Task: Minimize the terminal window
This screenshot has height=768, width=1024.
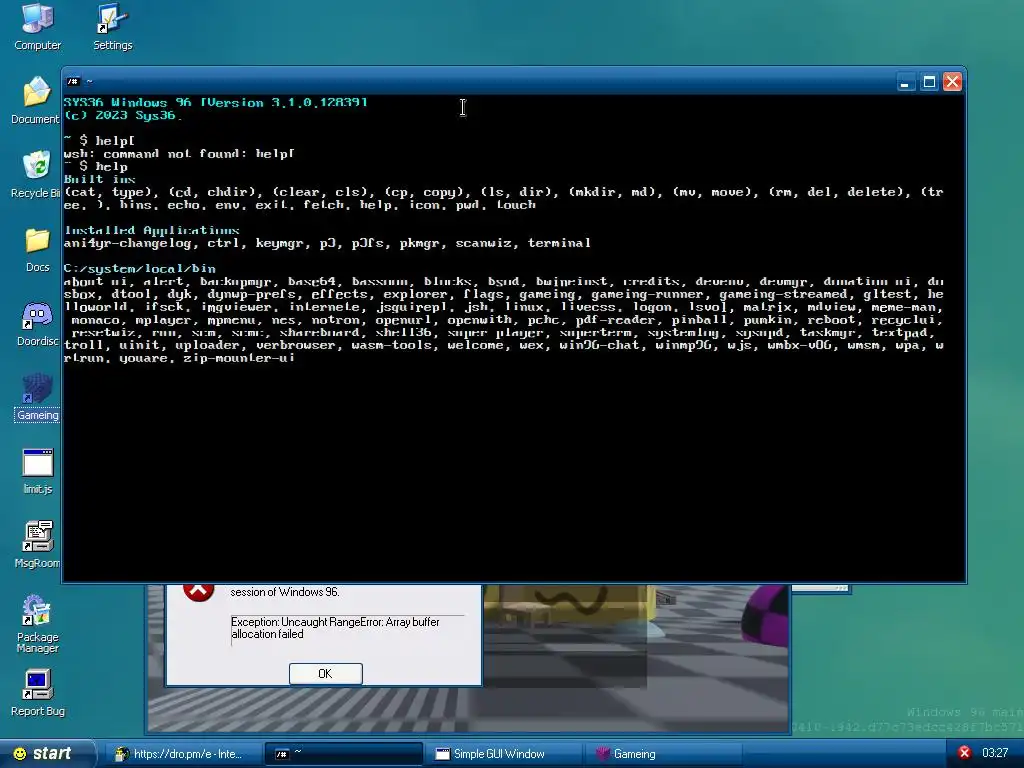Action: click(x=905, y=82)
